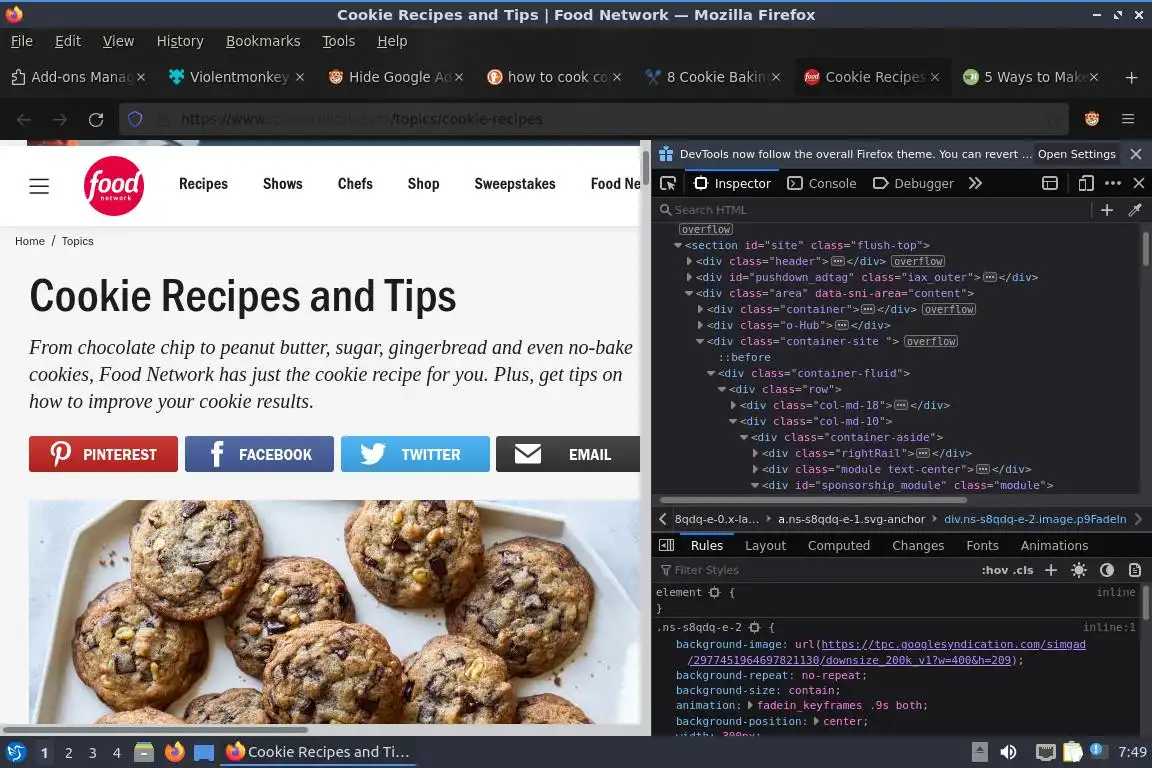
Task: Open the Food Network hamburger menu
Action: click(x=39, y=186)
